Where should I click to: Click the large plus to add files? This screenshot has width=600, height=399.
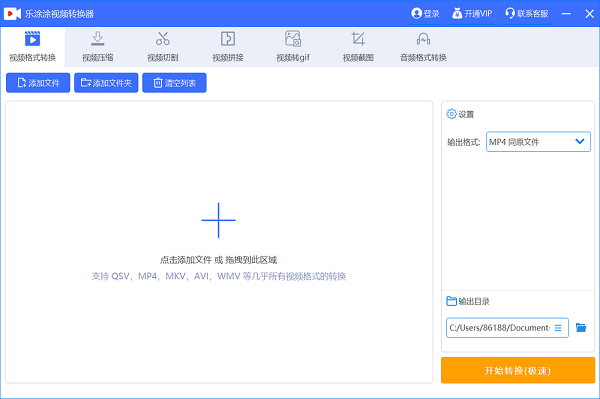218,220
